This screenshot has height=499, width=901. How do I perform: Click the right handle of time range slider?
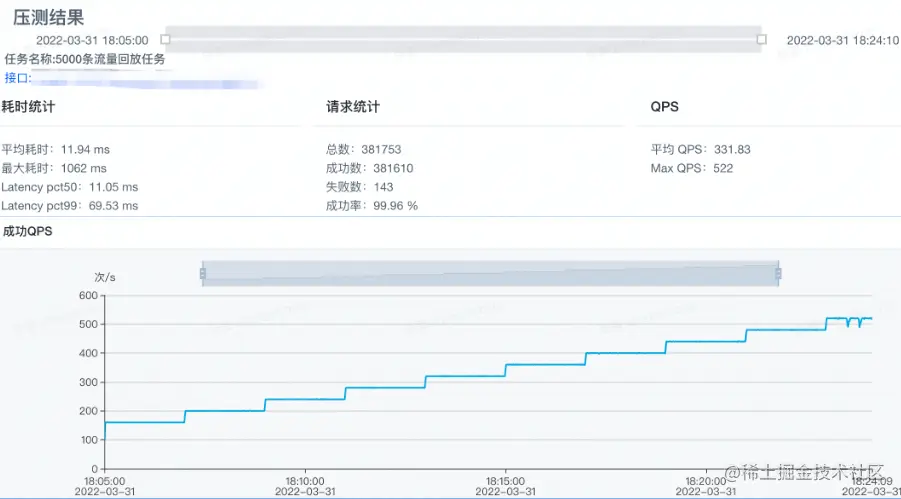click(x=762, y=39)
